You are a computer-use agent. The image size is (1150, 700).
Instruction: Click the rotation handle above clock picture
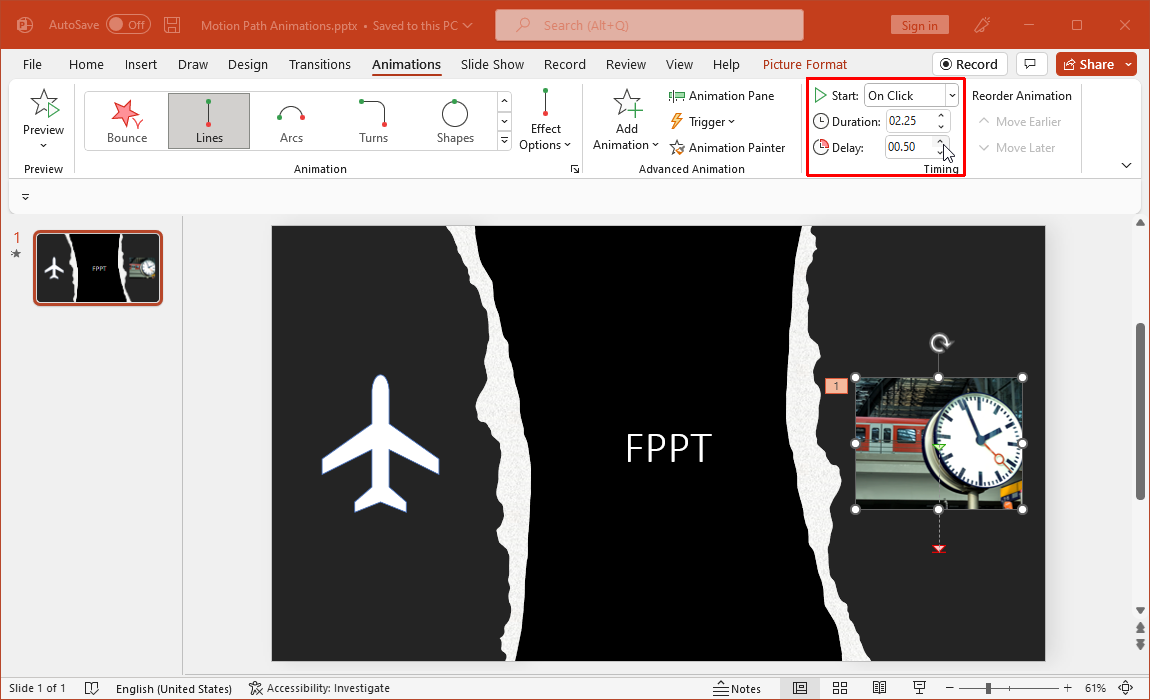coord(940,343)
